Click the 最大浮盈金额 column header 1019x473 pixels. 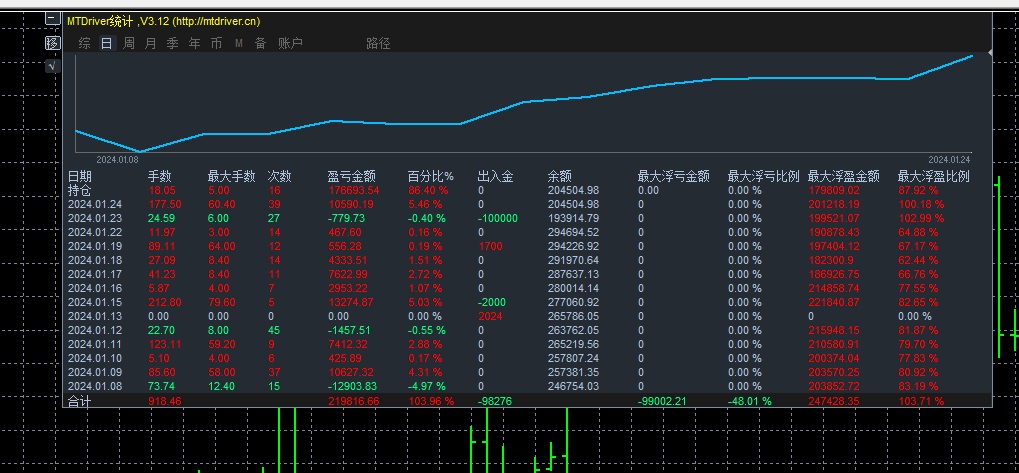click(x=844, y=177)
